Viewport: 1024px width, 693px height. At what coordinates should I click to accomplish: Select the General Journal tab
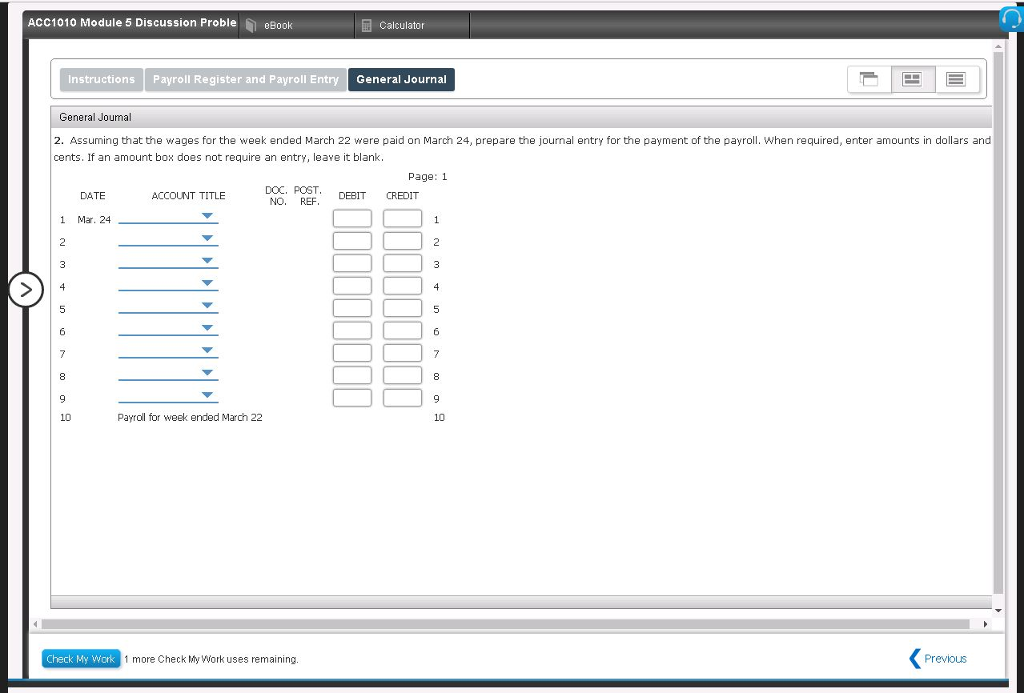[x=402, y=80]
